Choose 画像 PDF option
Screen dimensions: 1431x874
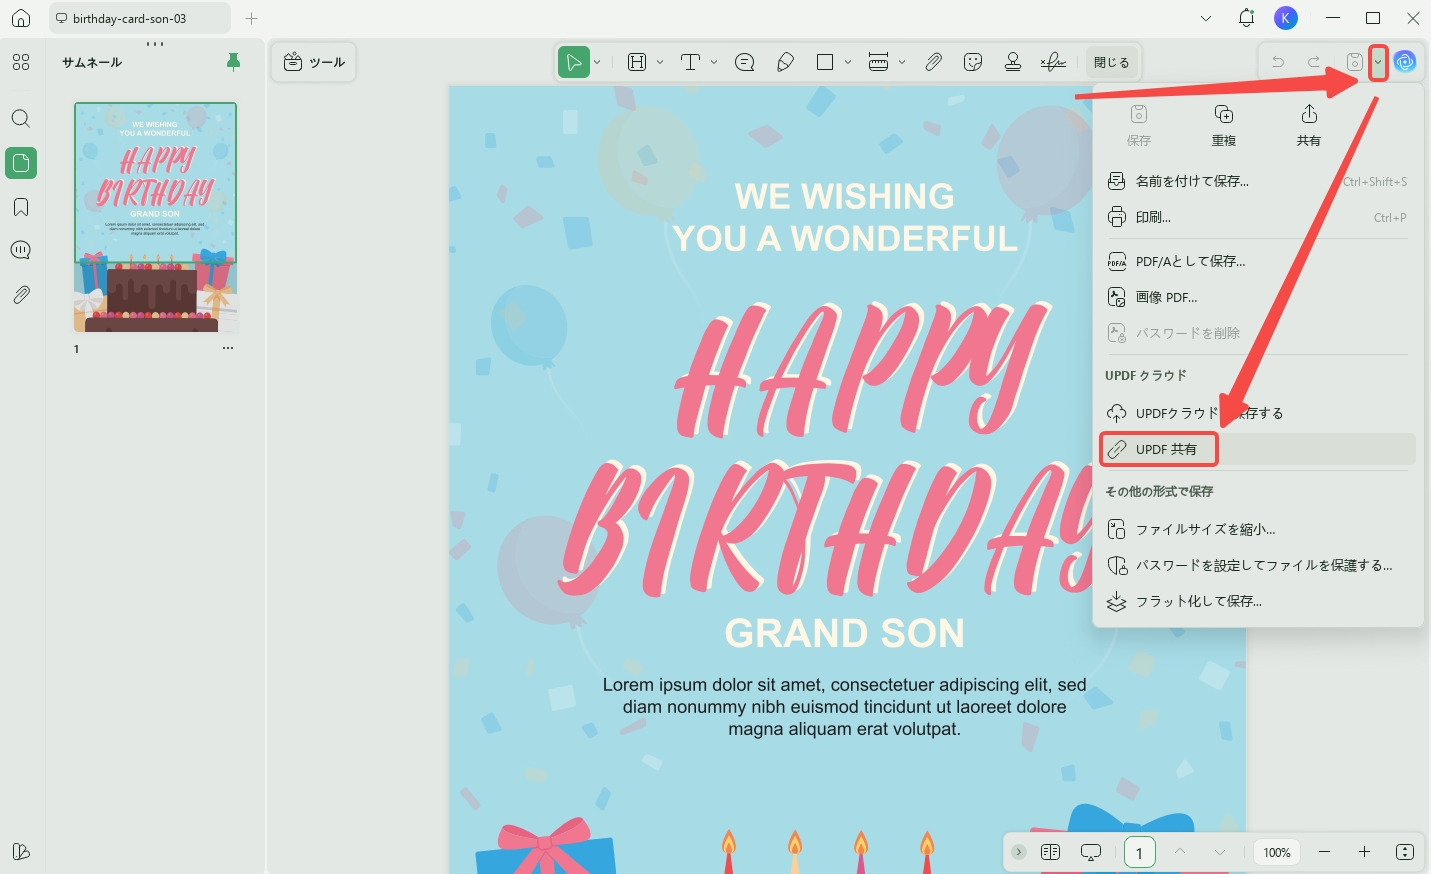[1258, 297]
